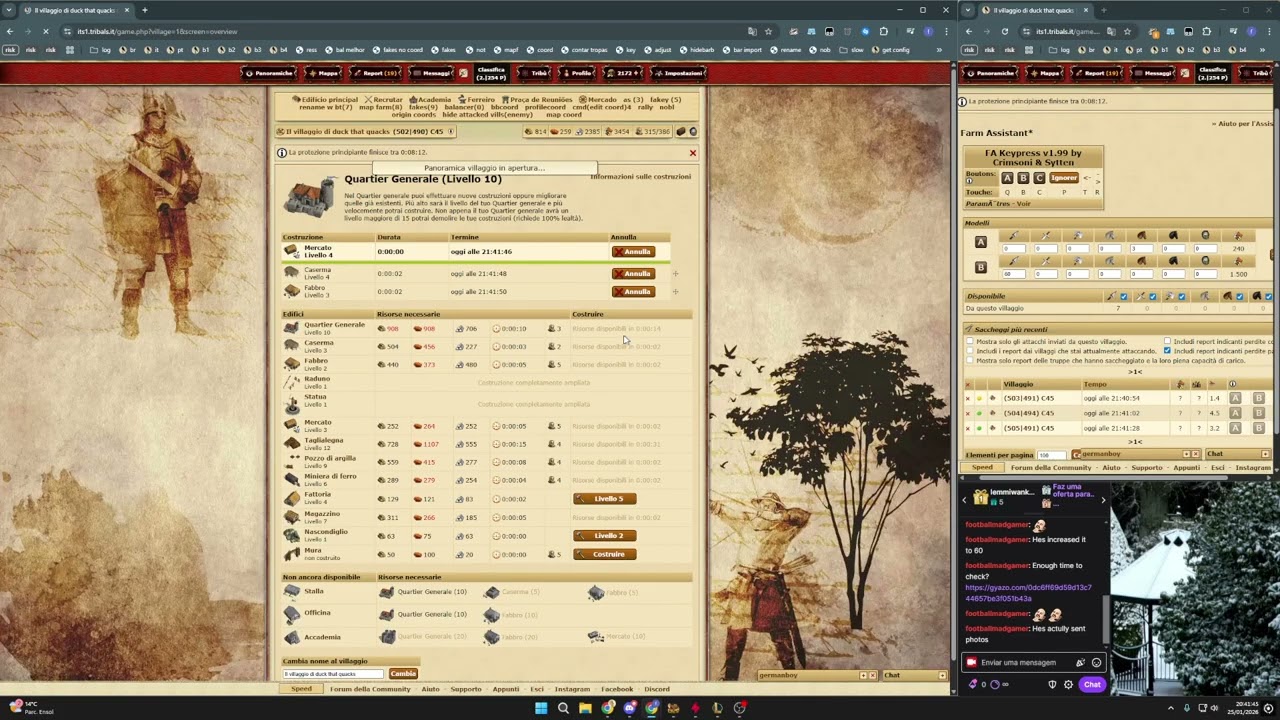1280x720 pixels.
Task: Click the wood resource counter 814
Action: (x=536, y=132)
